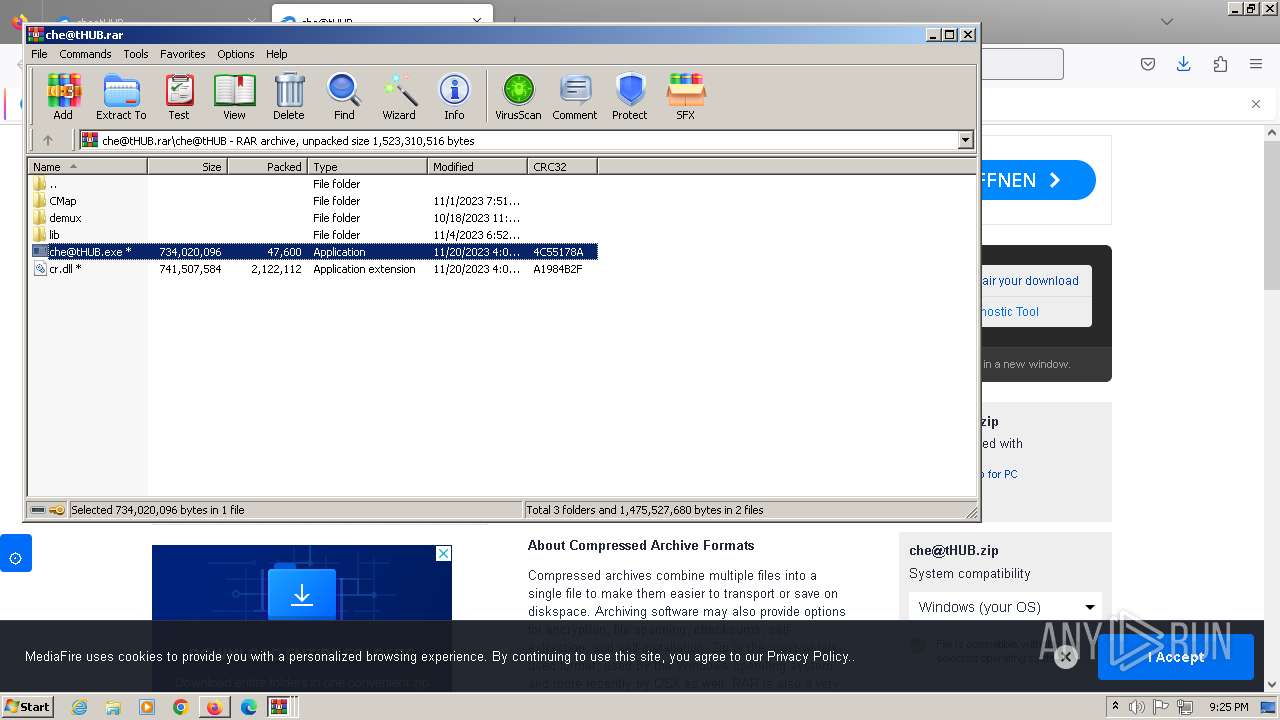Open Firefox extensions puzzle icon
This screenshot has width=1280, height=720.
click(1220, 64)
